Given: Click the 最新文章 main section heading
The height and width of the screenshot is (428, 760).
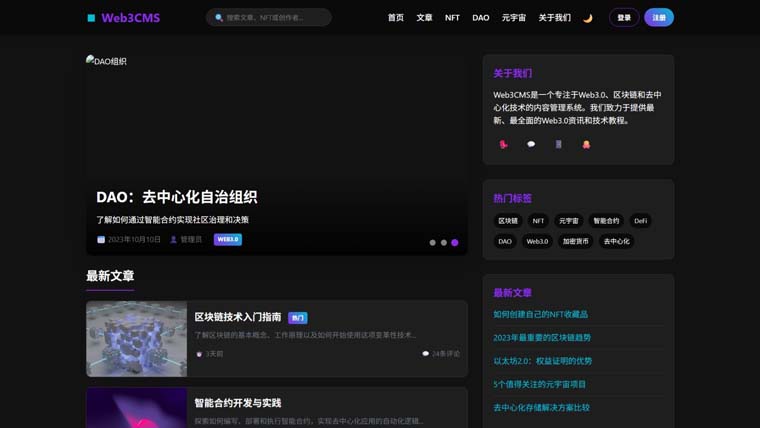Looking at the screenshot, I should pos(110,276).
